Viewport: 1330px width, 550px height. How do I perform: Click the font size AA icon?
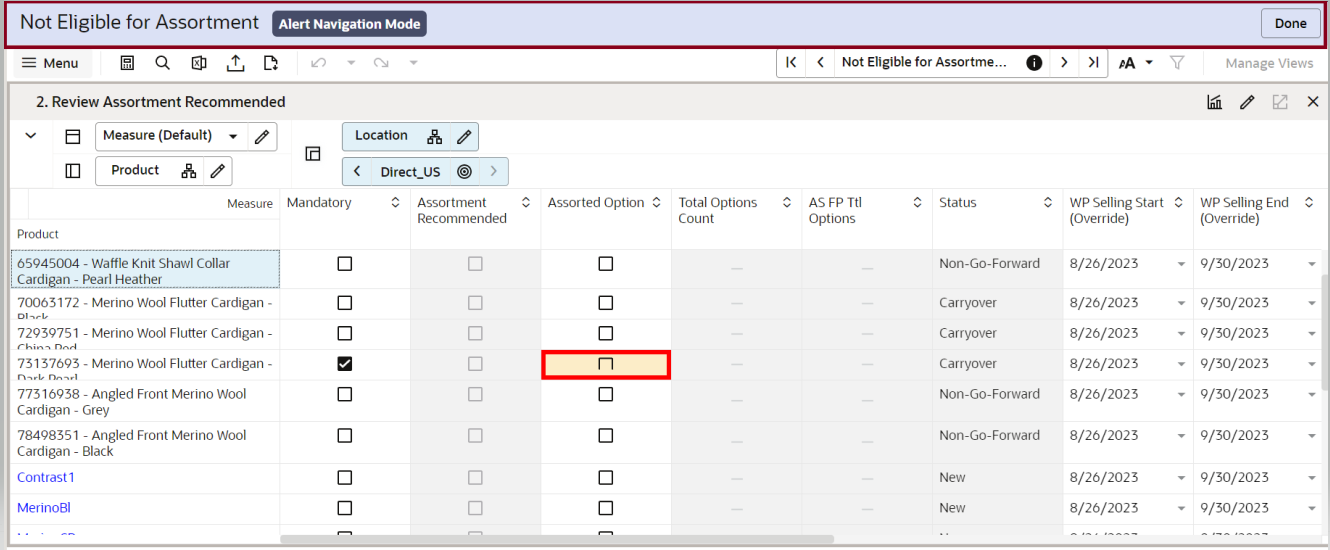[1127, 63]
